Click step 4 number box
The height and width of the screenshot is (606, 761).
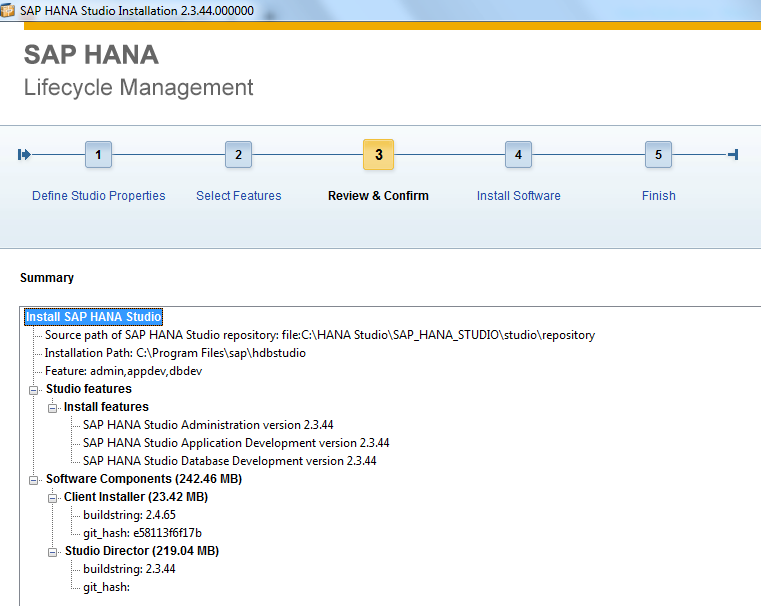pos(518,155)
